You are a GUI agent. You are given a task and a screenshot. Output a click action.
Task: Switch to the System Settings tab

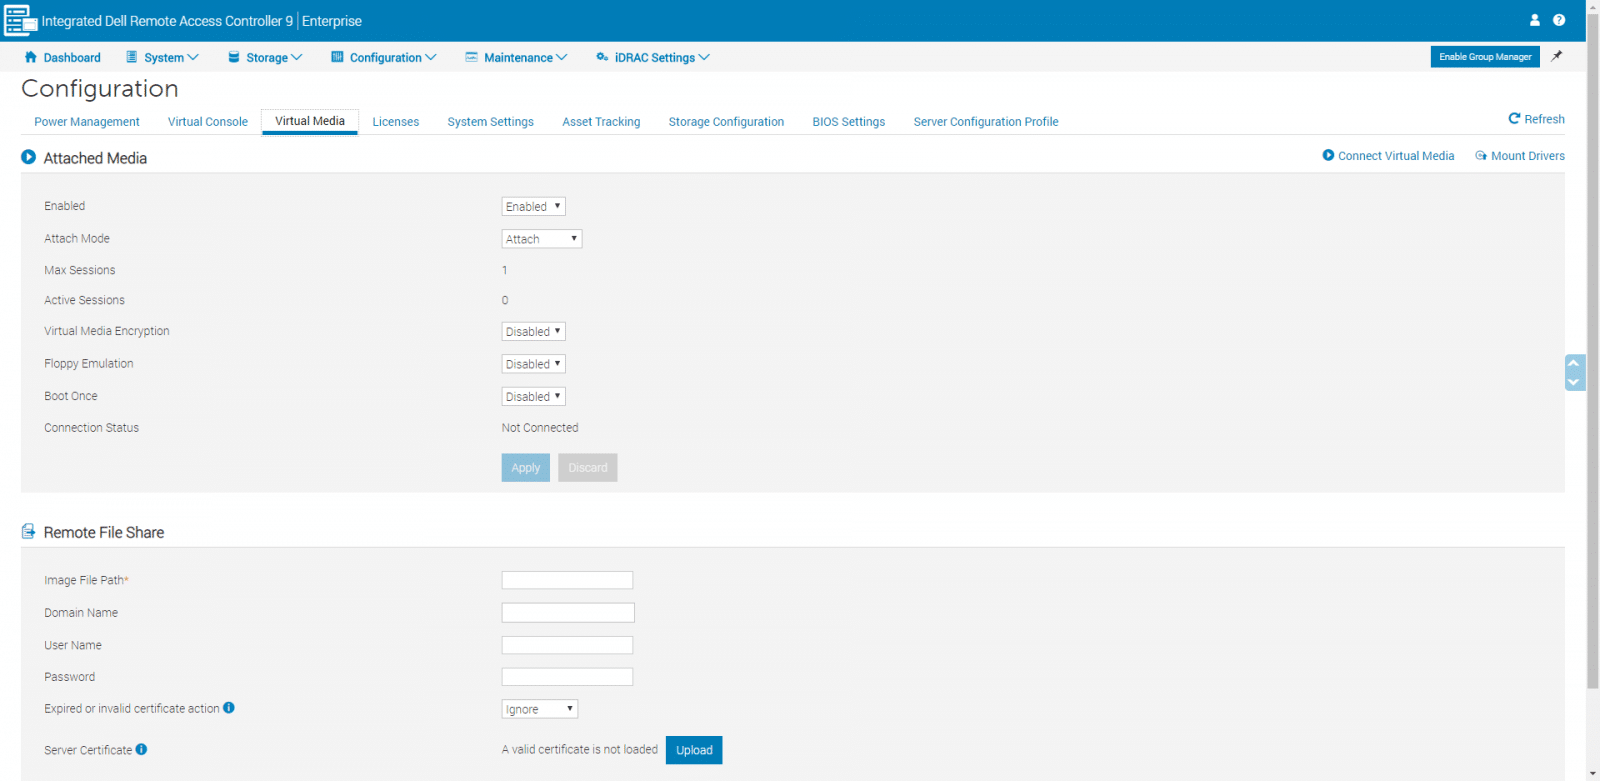[x=490, y=121]
